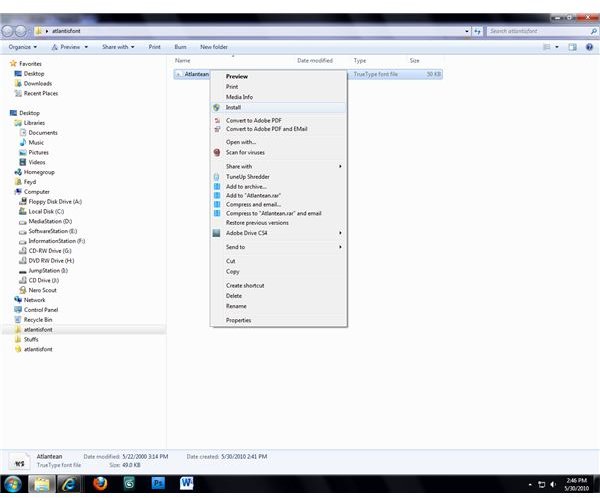This screenshot has width=600, height=498.
Task: Select Create shortcut
Action: tap(278, 286)
